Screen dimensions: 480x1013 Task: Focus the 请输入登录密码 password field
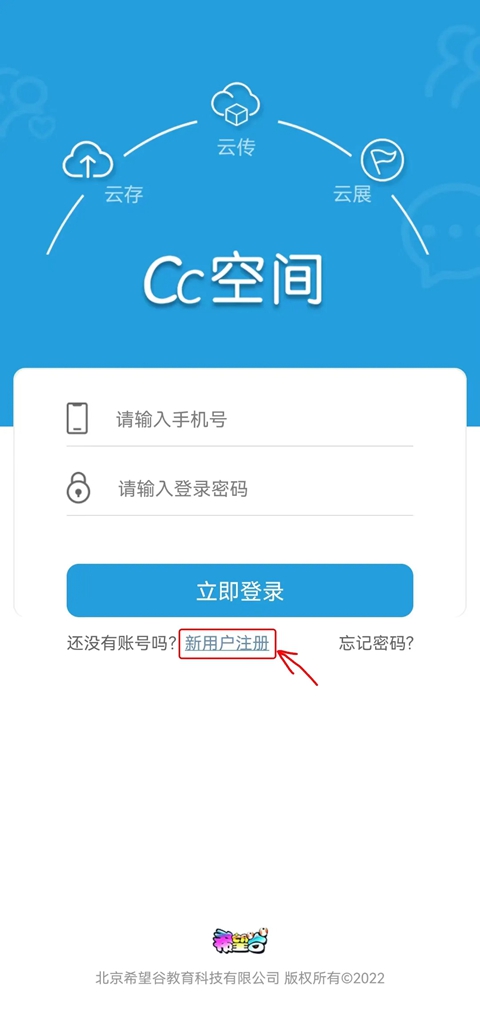tap(240, 489)
